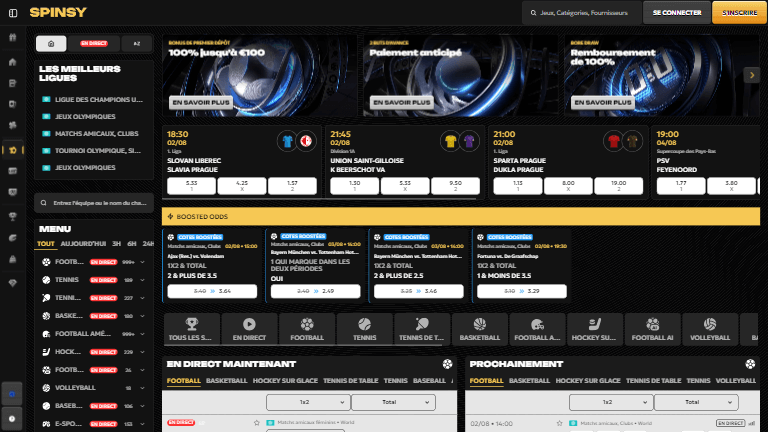The height and width of the screenshot is (432, 768).
Task: Select the Football américain helmet tile
Action: [537, 329]
